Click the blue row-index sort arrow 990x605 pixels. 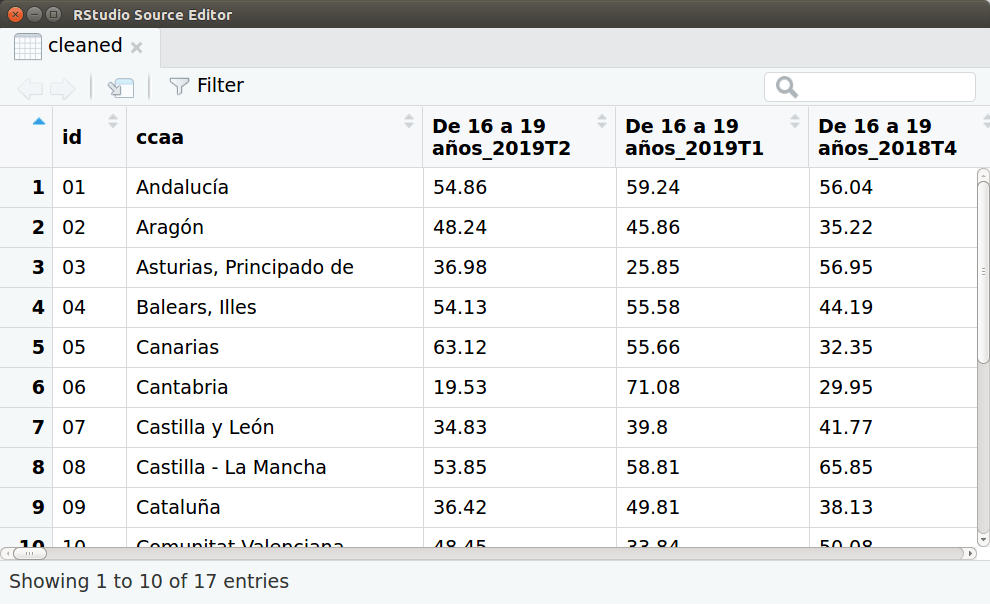[39, 121]
